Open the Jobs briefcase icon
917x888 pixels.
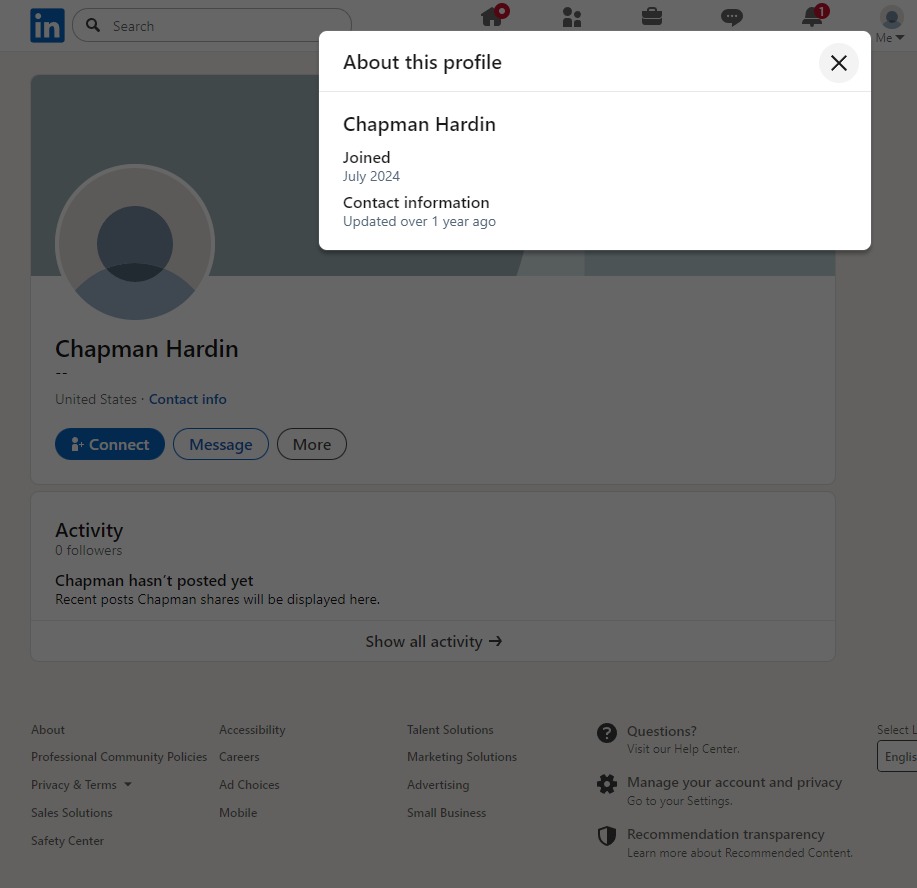click(x=652, y=17)
